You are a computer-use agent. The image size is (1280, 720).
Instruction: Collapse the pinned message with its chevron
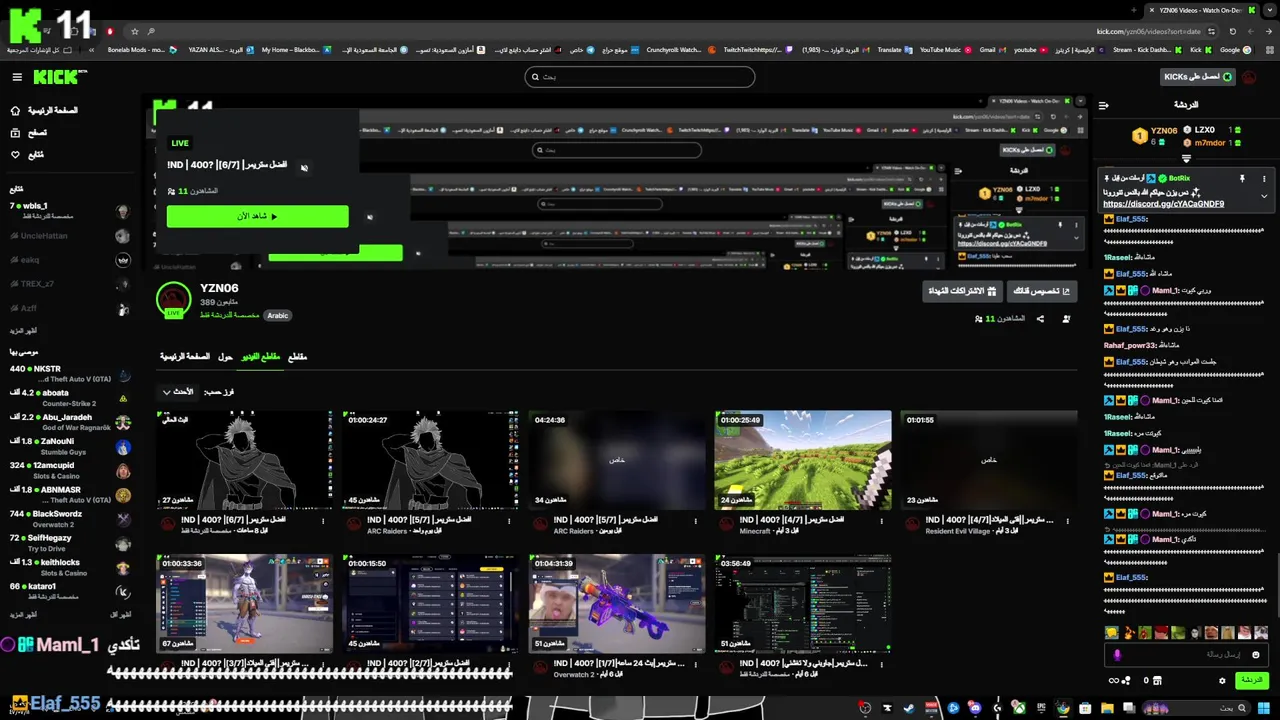pos(1264,196)
